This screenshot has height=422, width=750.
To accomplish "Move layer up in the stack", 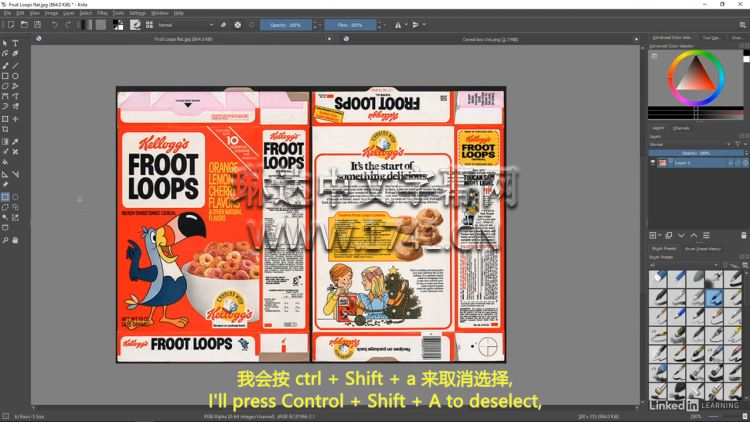I will click(x=694, y=235).
